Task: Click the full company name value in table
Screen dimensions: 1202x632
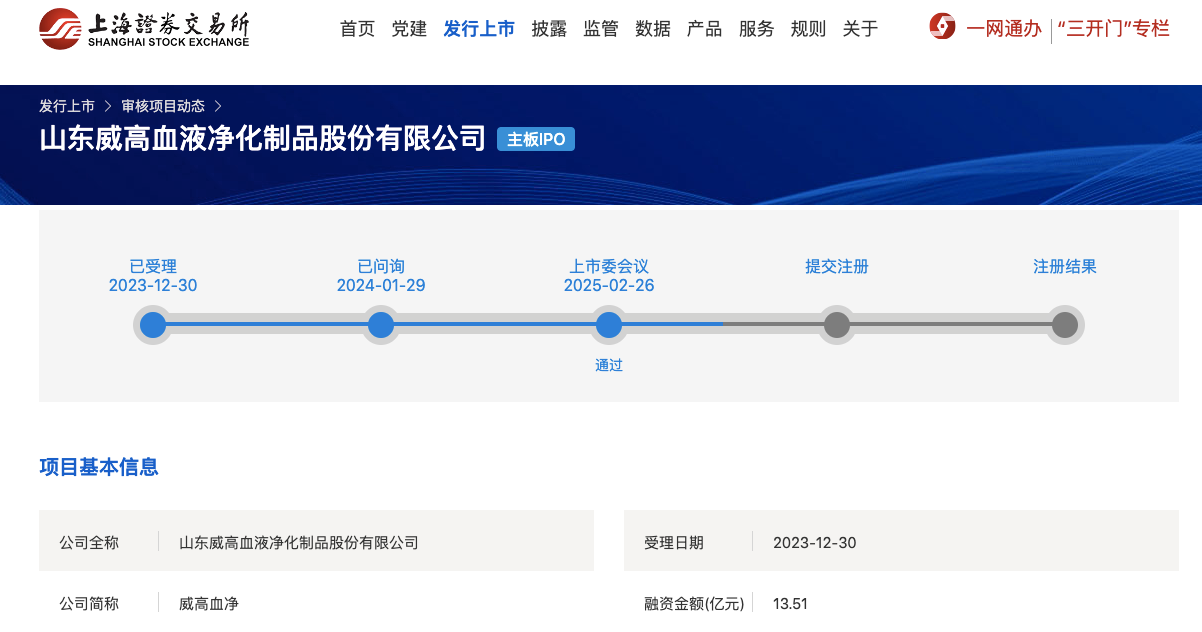Action: pos(299,543)
